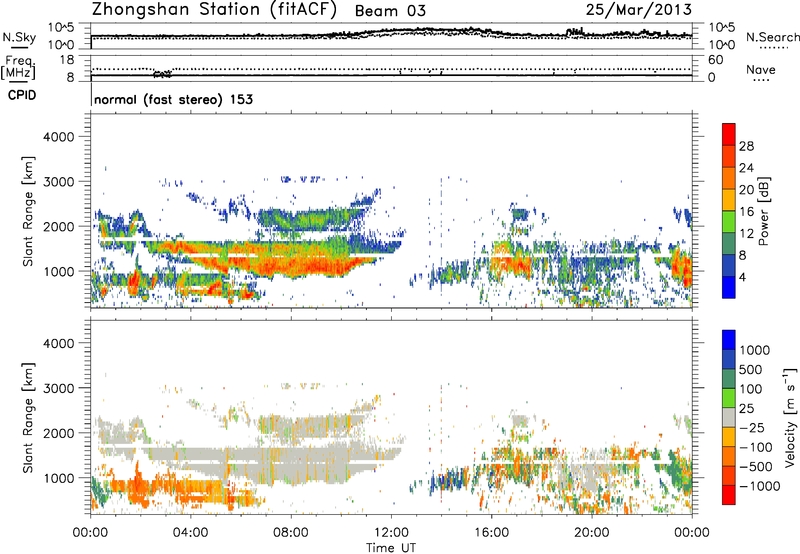Click the Zhongshan Station (fitACF) title
Viewport: 800px width, 554px height.
point(214,10)
